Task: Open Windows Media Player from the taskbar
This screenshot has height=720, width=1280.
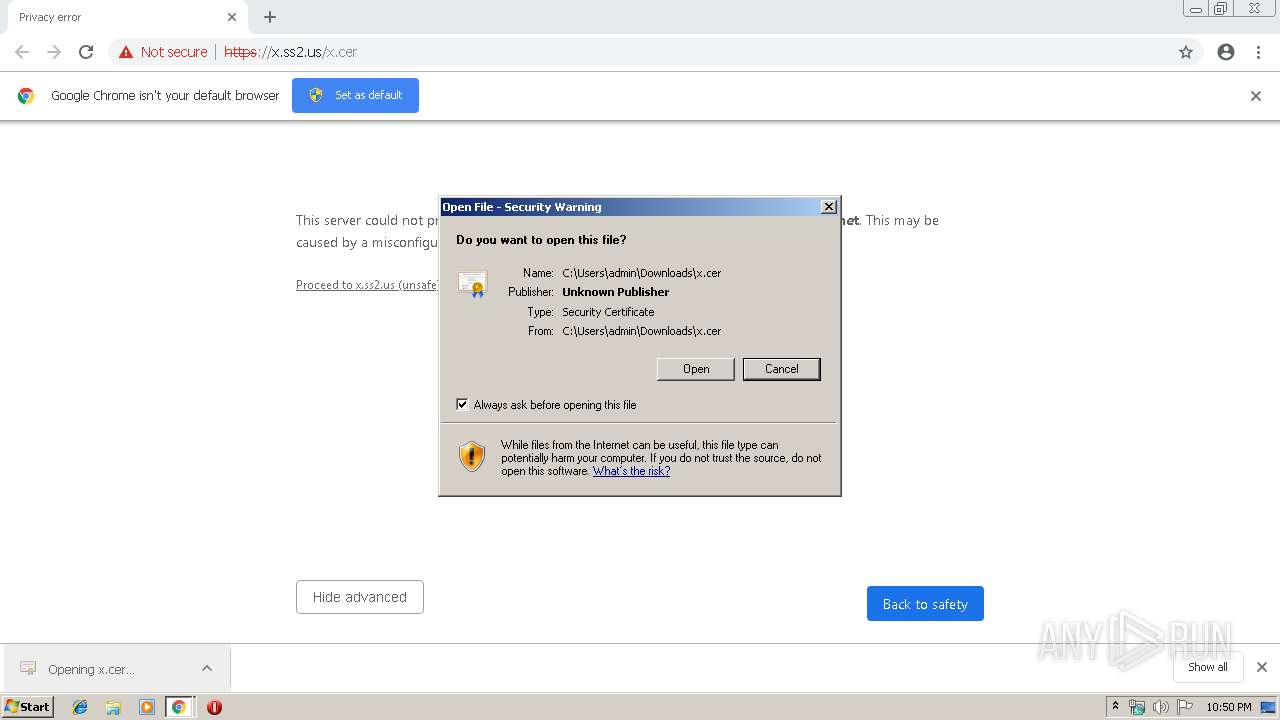Action: pyautogui.click(x=146, y=707)
